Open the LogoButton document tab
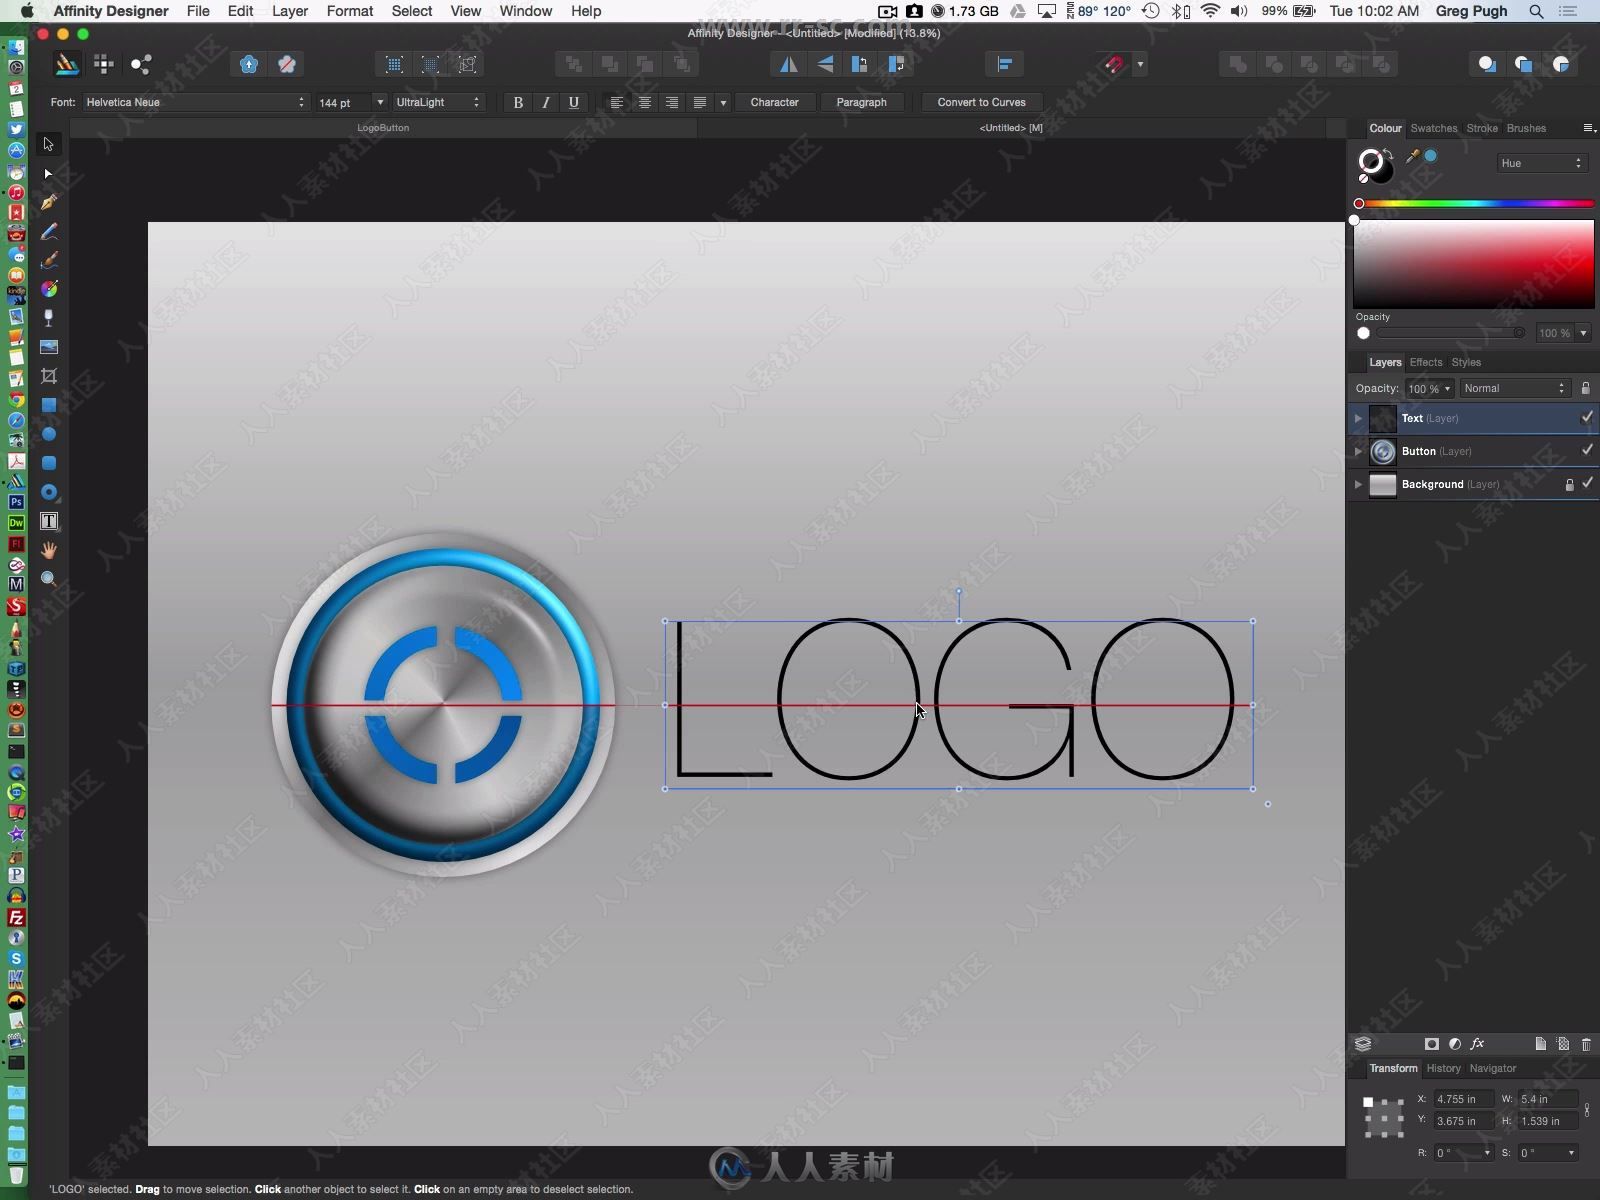Viewport: 1600px width, 1200px height. 383,128
